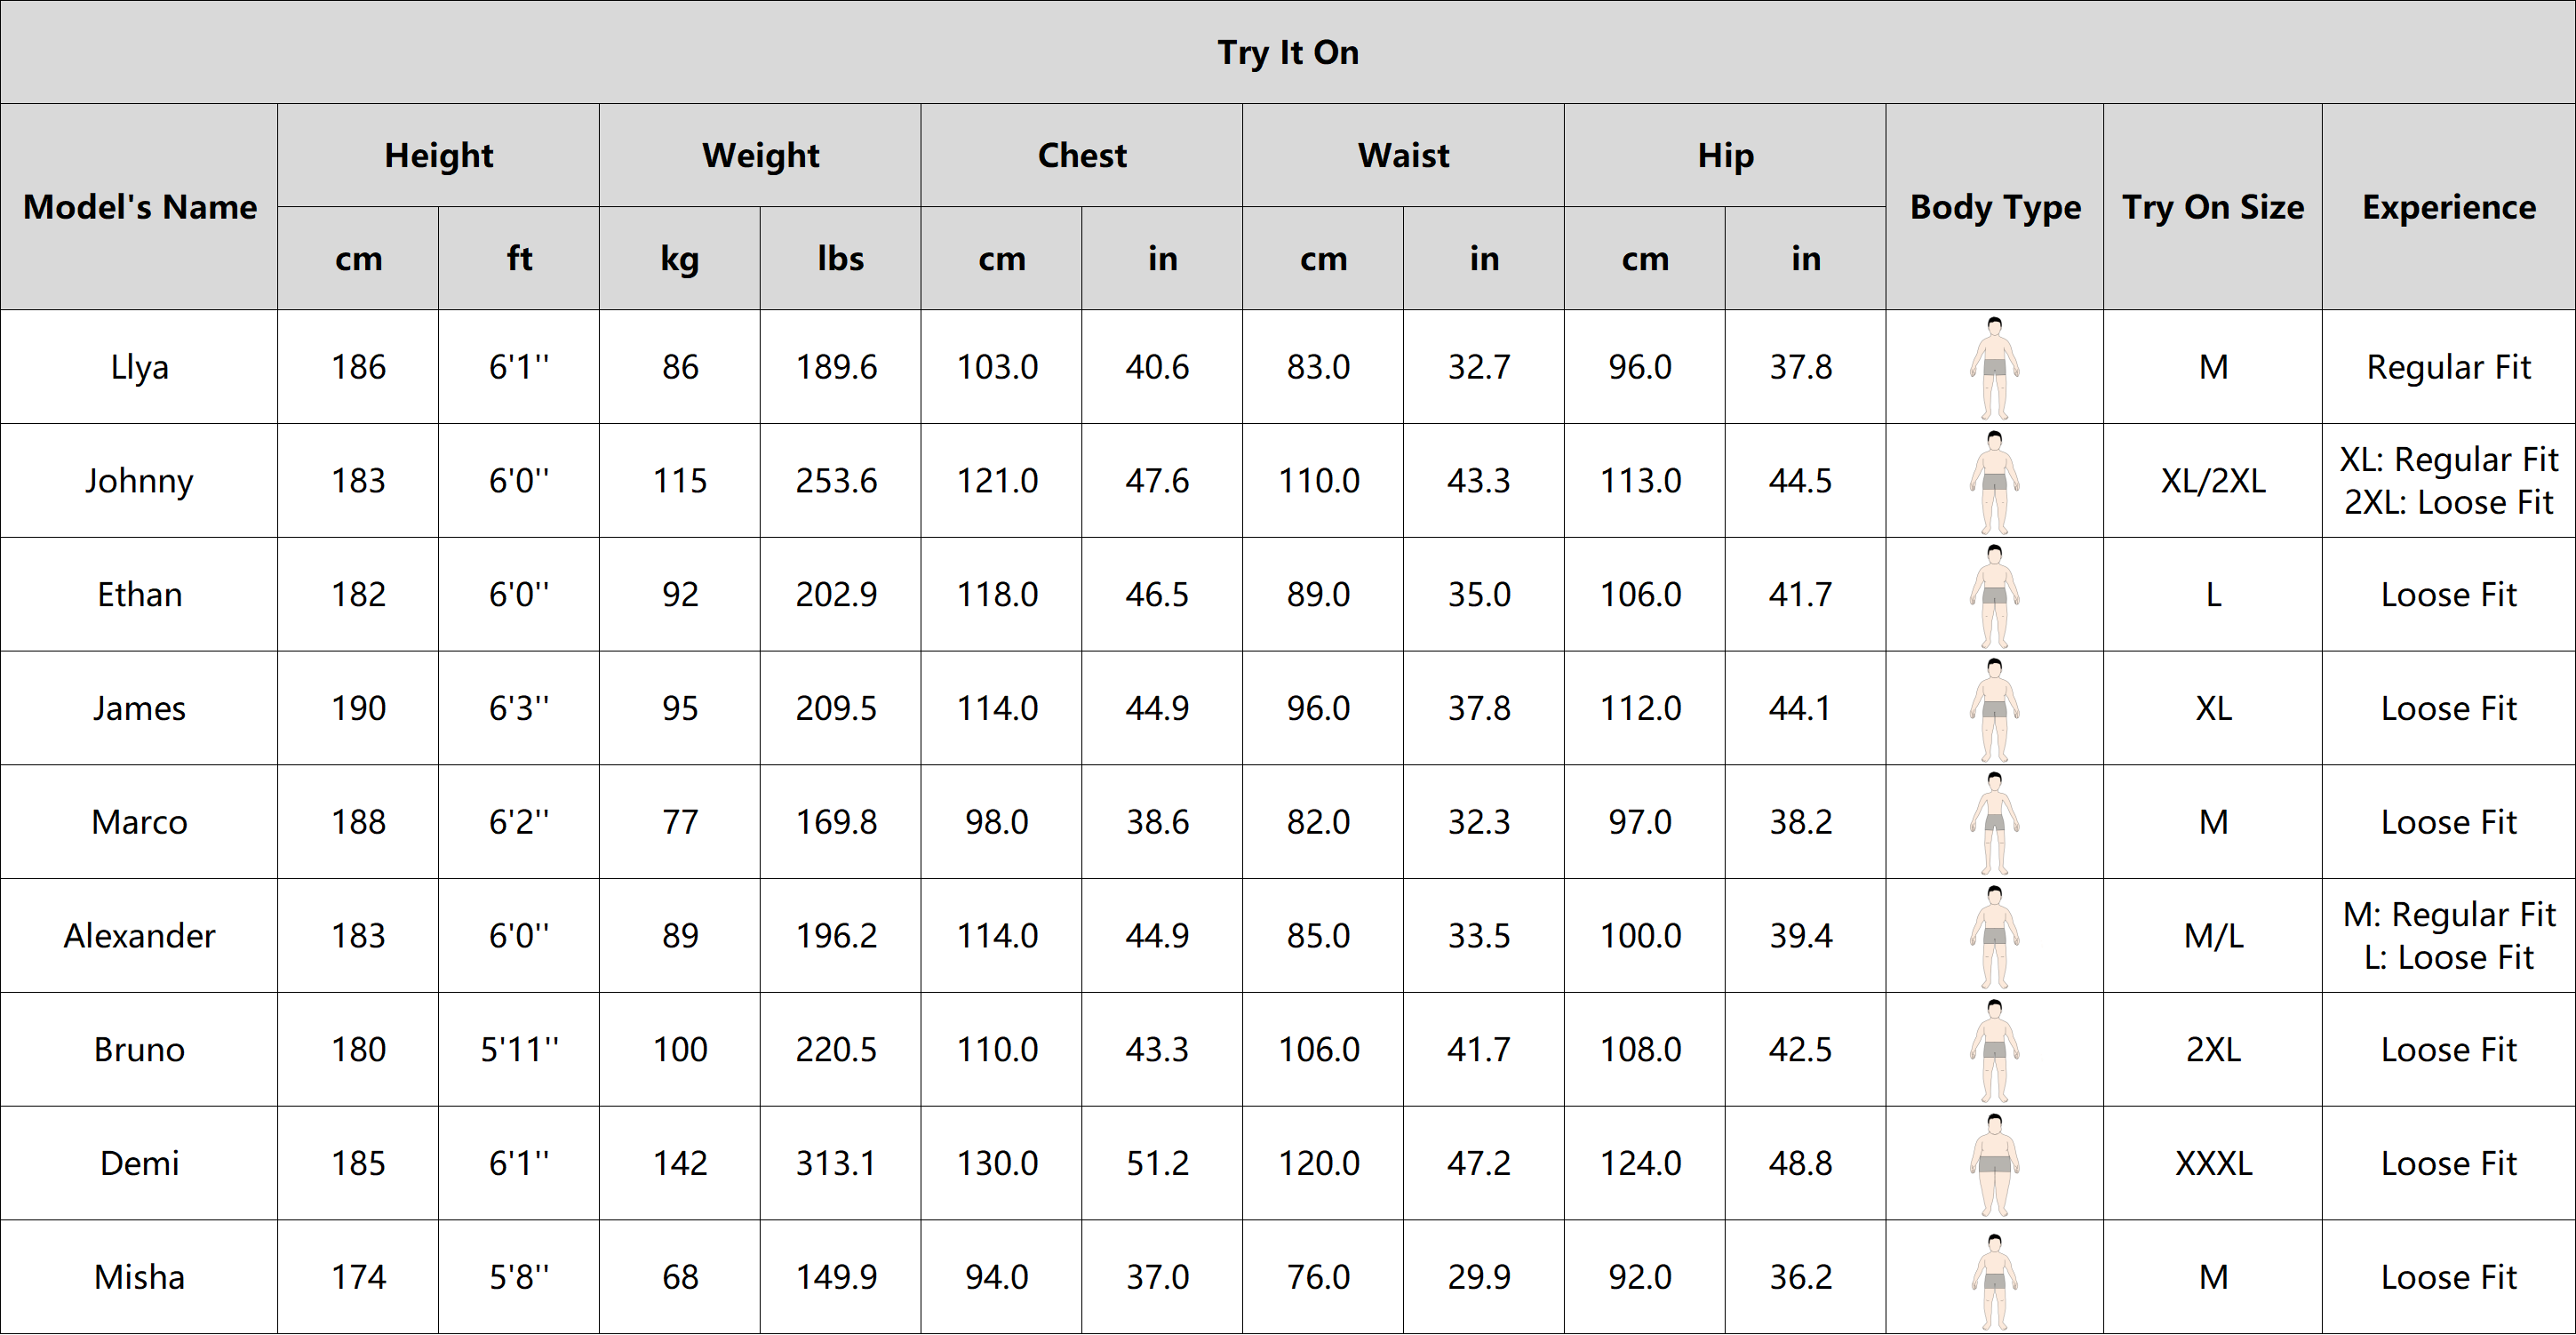The width and height of the screenshot is (2576, 1335).
Task: Select the Alexander name cell
Action: [x=140, y=936]
